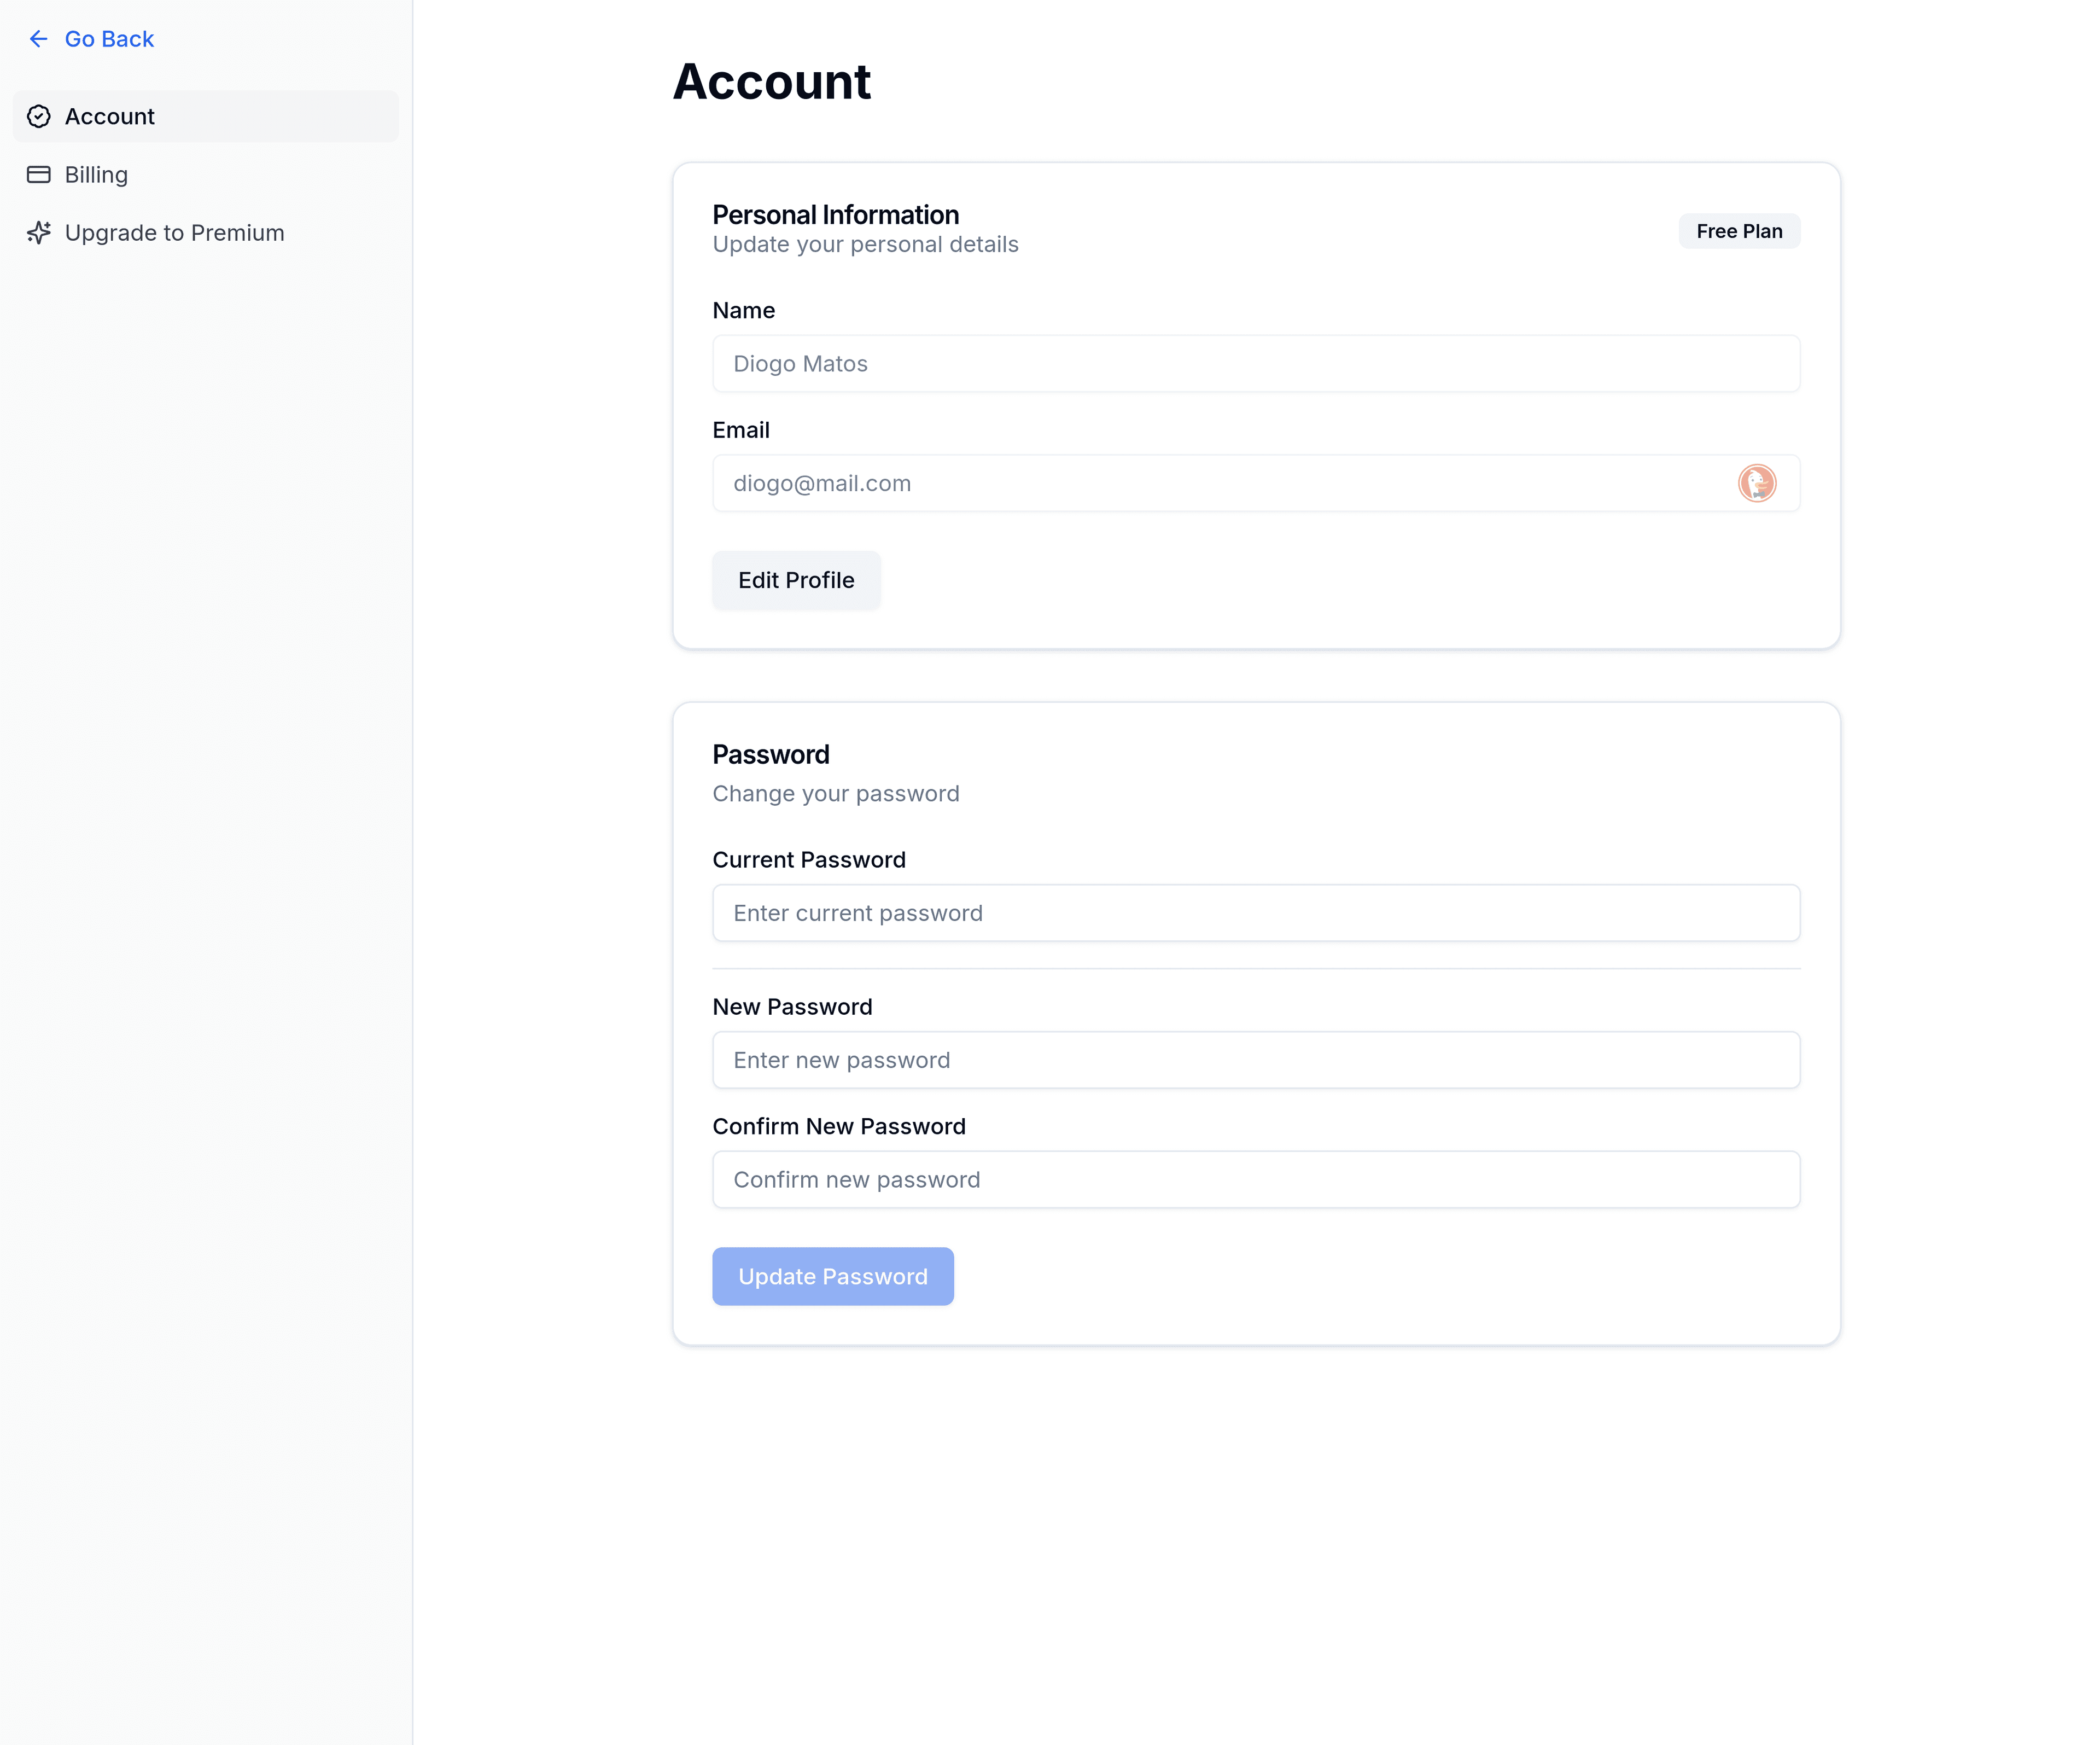Click the New Password field

click(x=1255, y=1060)
